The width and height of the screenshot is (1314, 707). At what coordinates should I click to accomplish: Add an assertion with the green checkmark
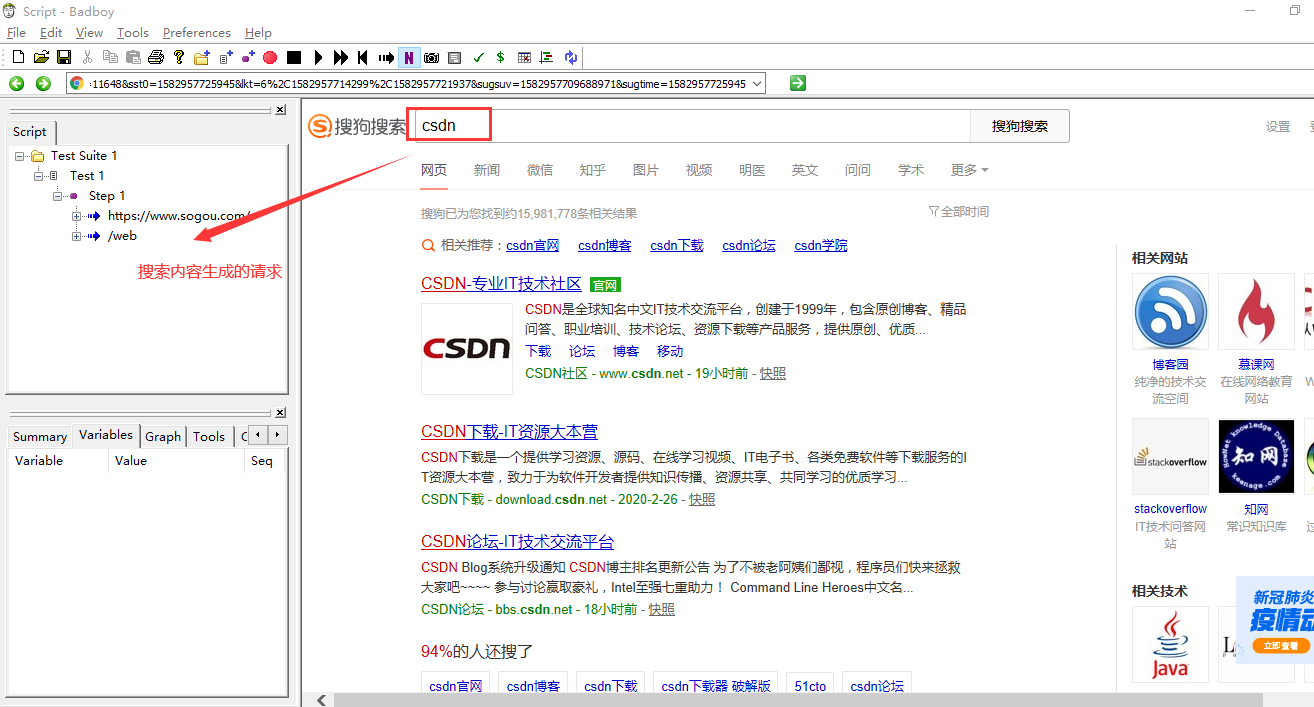pos(478,57)
